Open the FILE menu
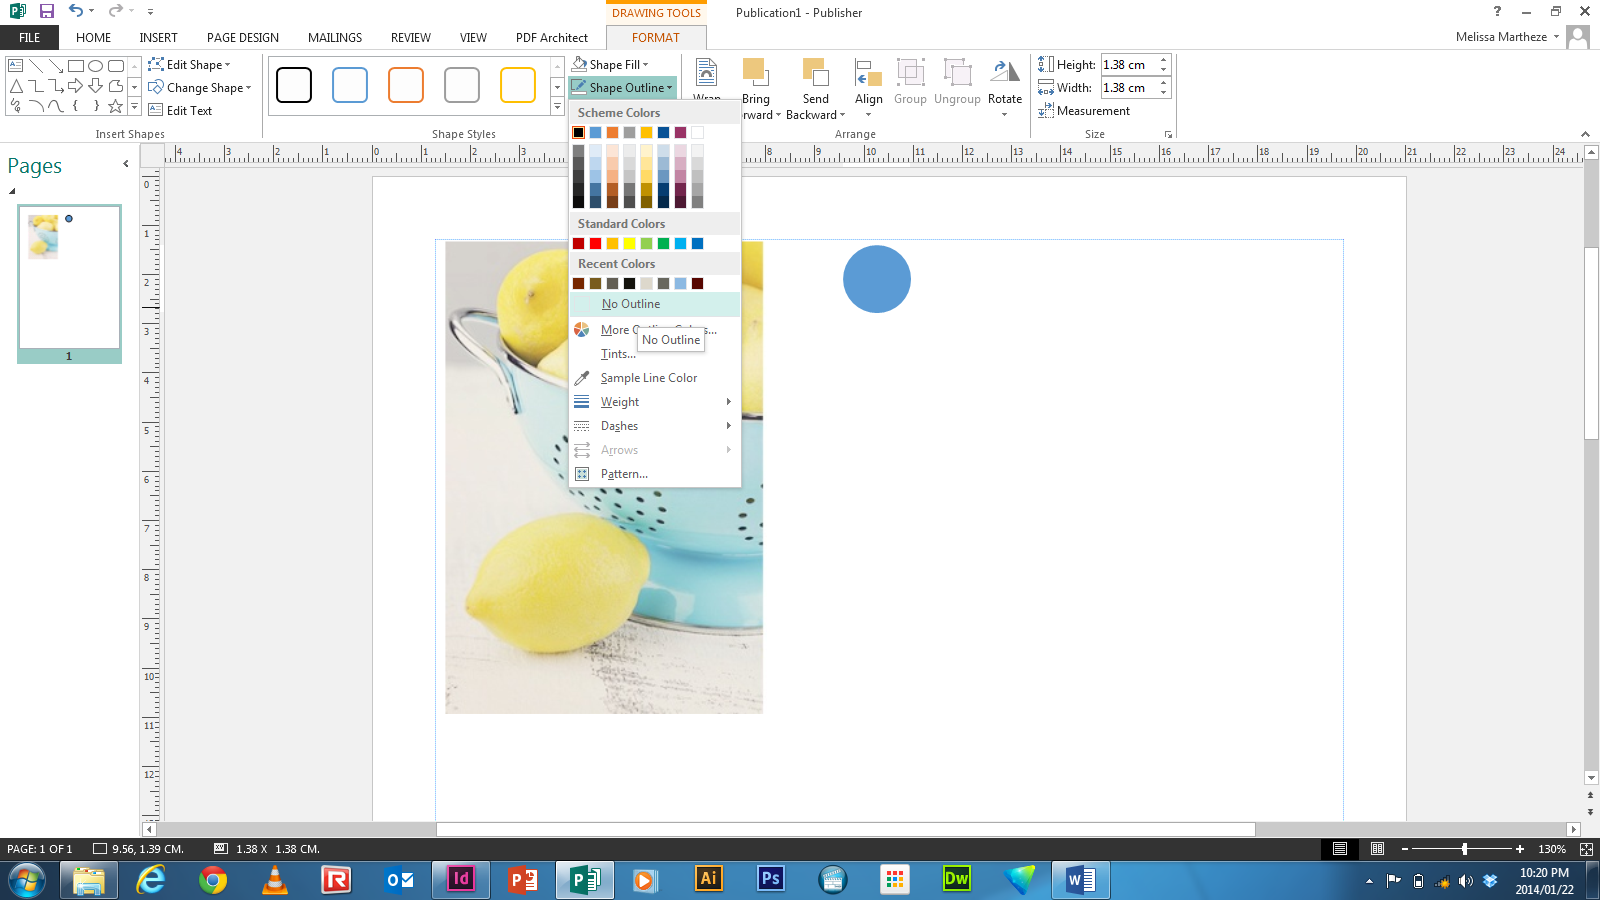1600x900 pixels. (29, 37)
